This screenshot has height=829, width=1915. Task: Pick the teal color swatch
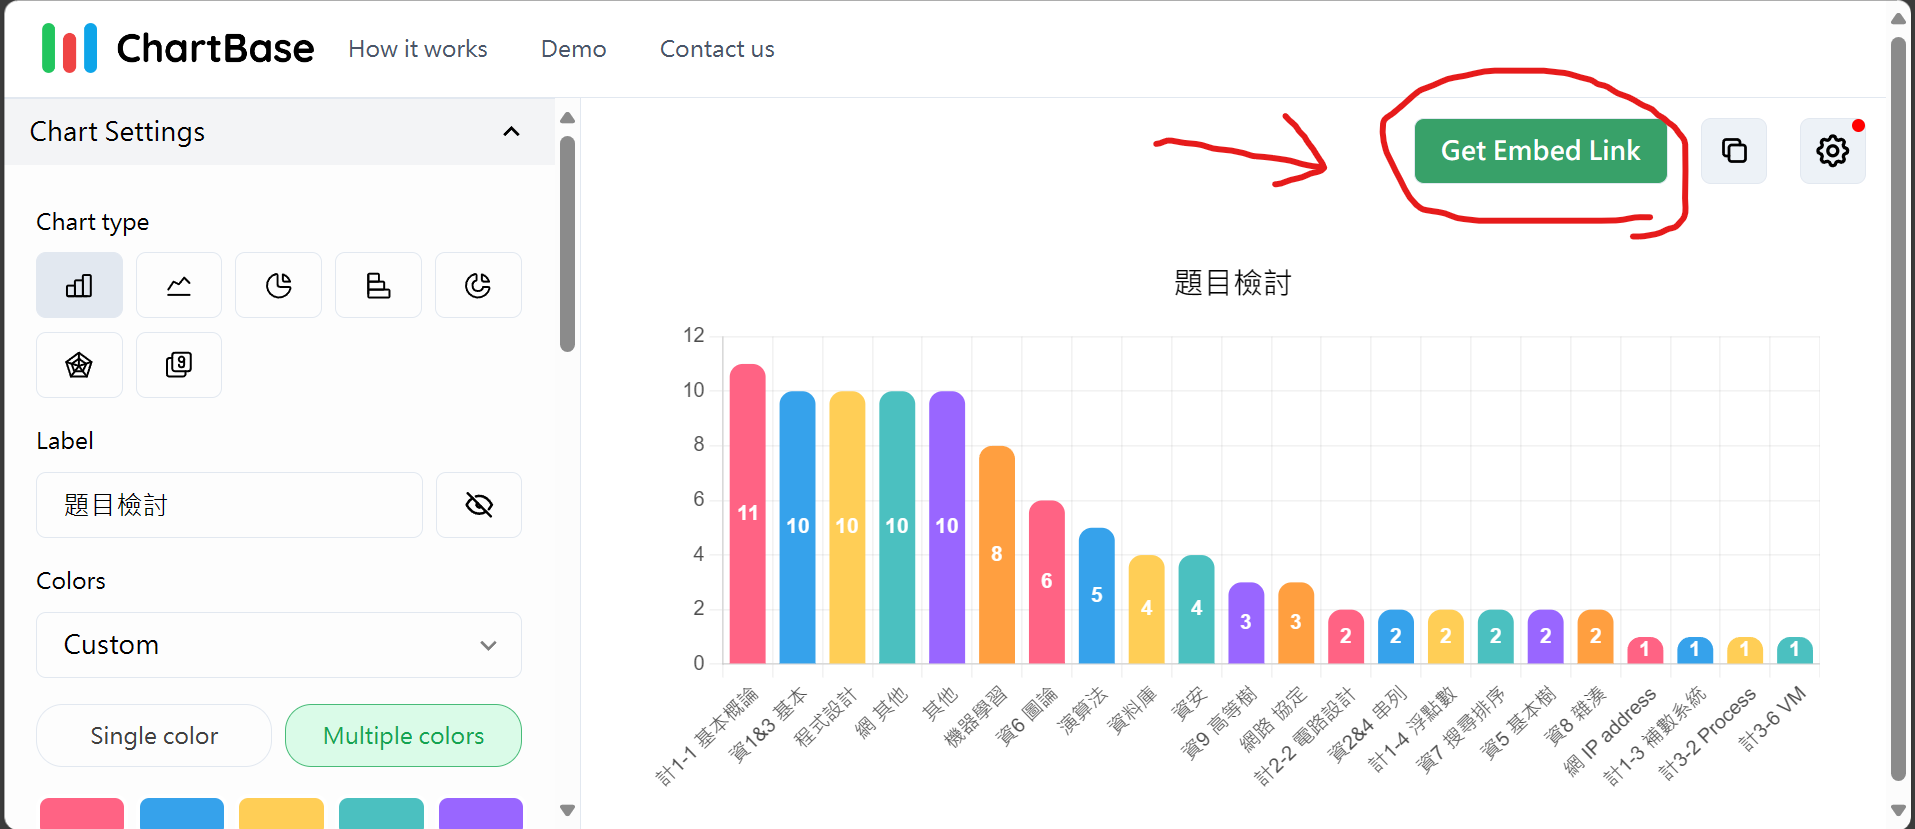coord(381,813)
